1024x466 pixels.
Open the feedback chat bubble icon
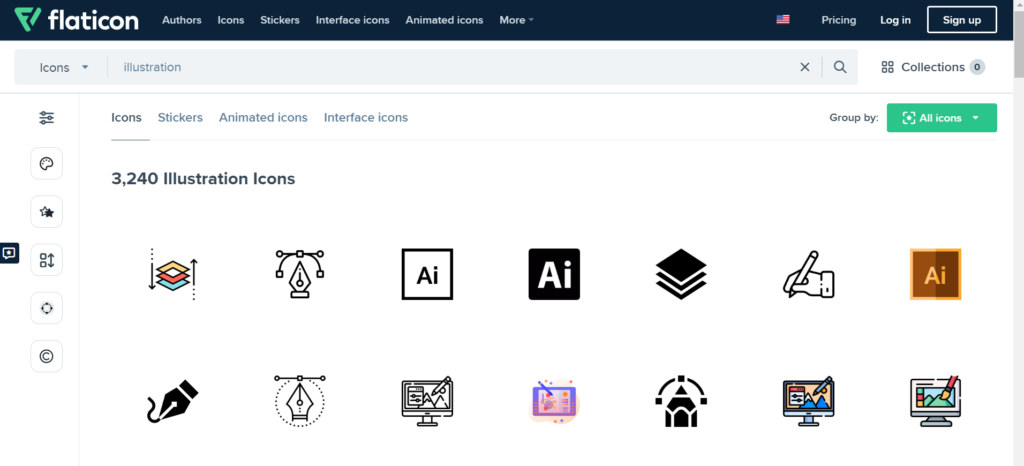[9, 253]
